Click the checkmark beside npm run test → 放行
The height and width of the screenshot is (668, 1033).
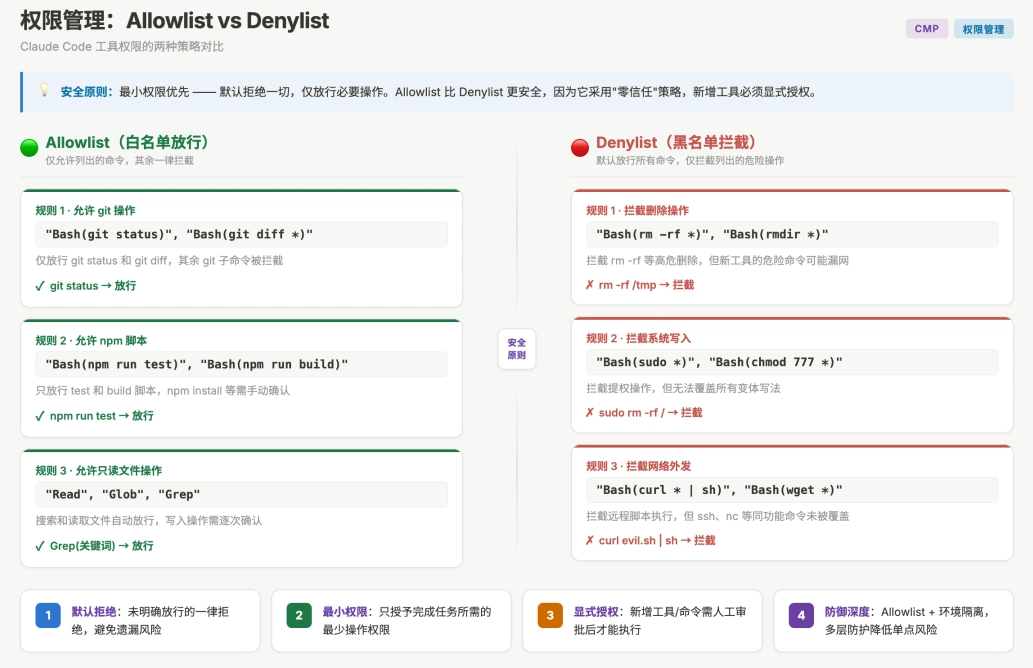[x=40, y=416]
